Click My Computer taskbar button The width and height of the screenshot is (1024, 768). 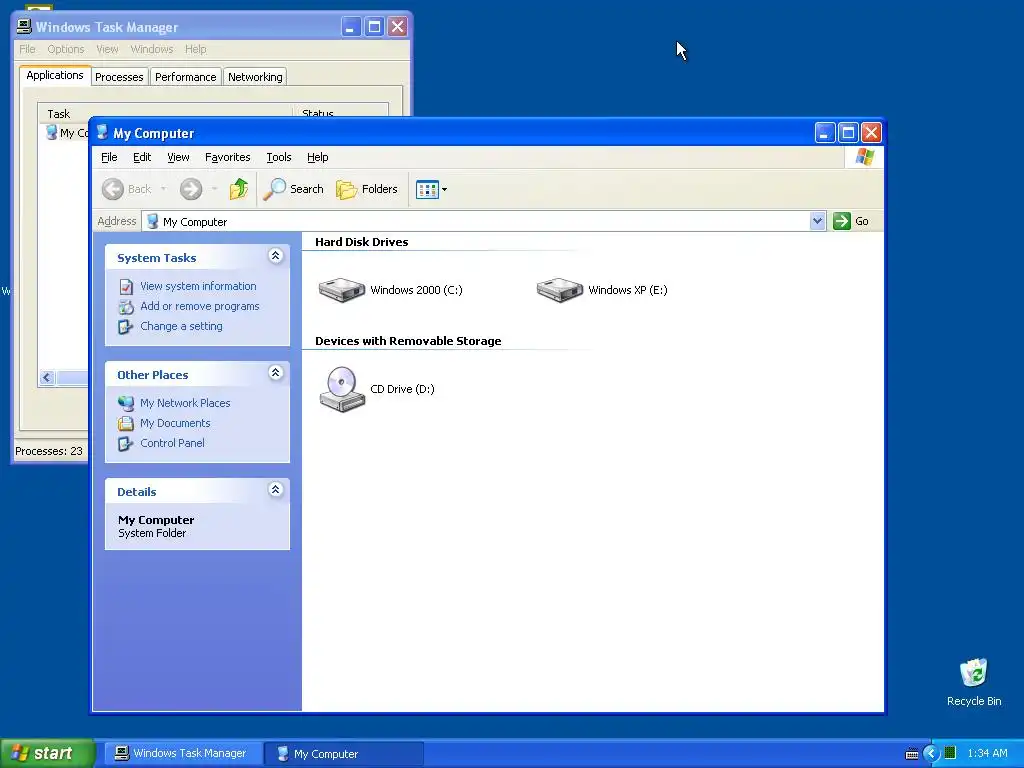(x=344, y=754)
